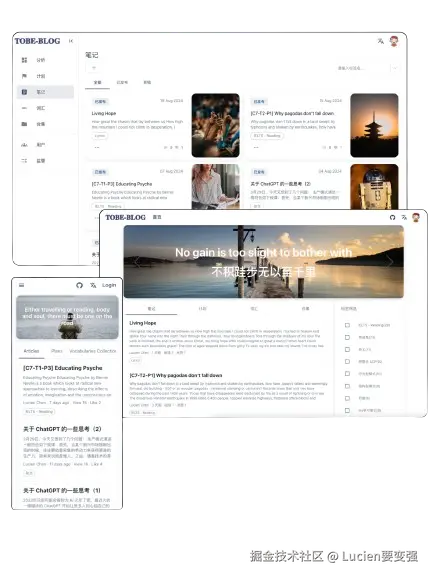
Task: Open woman reading thumbnail on Educating Psyche card
Action: [216, 187]
